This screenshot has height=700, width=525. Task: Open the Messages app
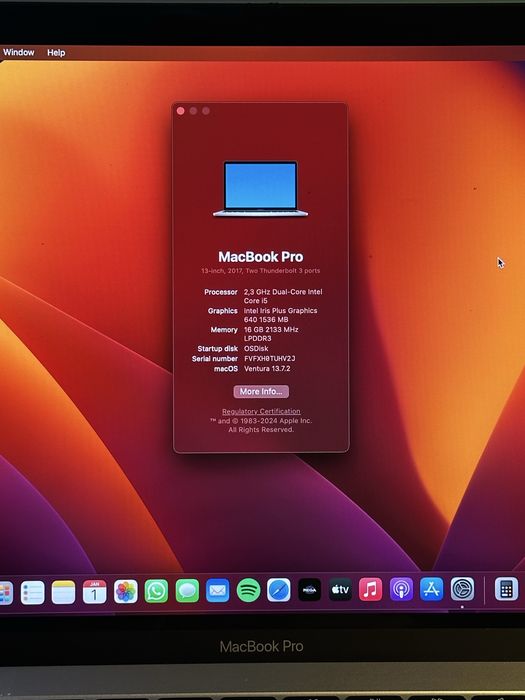click(x=187, y=591)
